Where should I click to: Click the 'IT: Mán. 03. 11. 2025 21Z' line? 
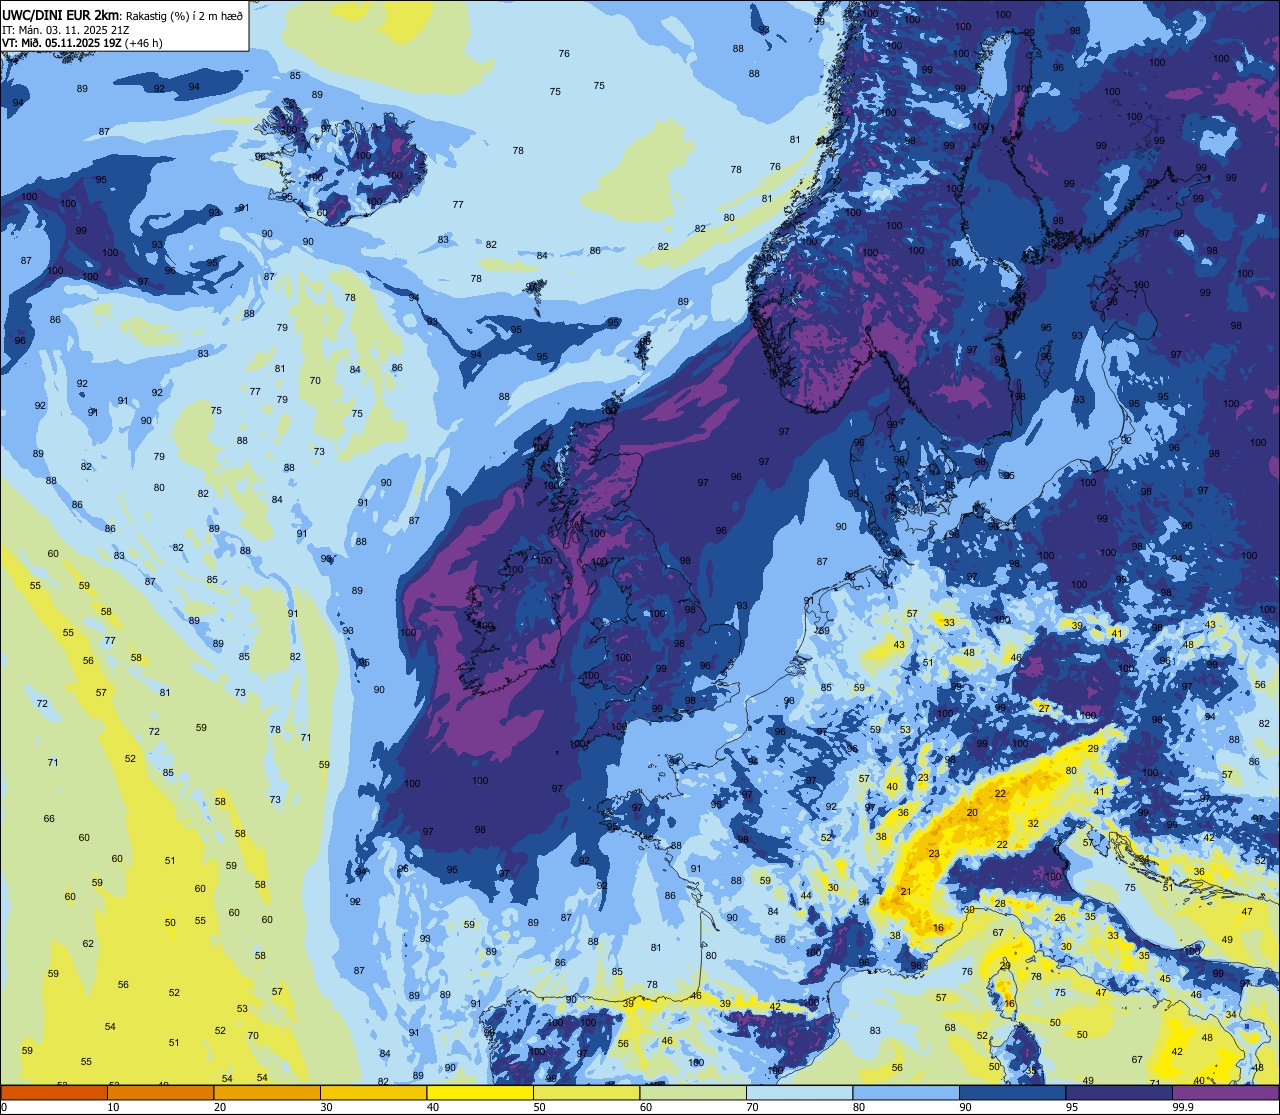tap(65, 30)
